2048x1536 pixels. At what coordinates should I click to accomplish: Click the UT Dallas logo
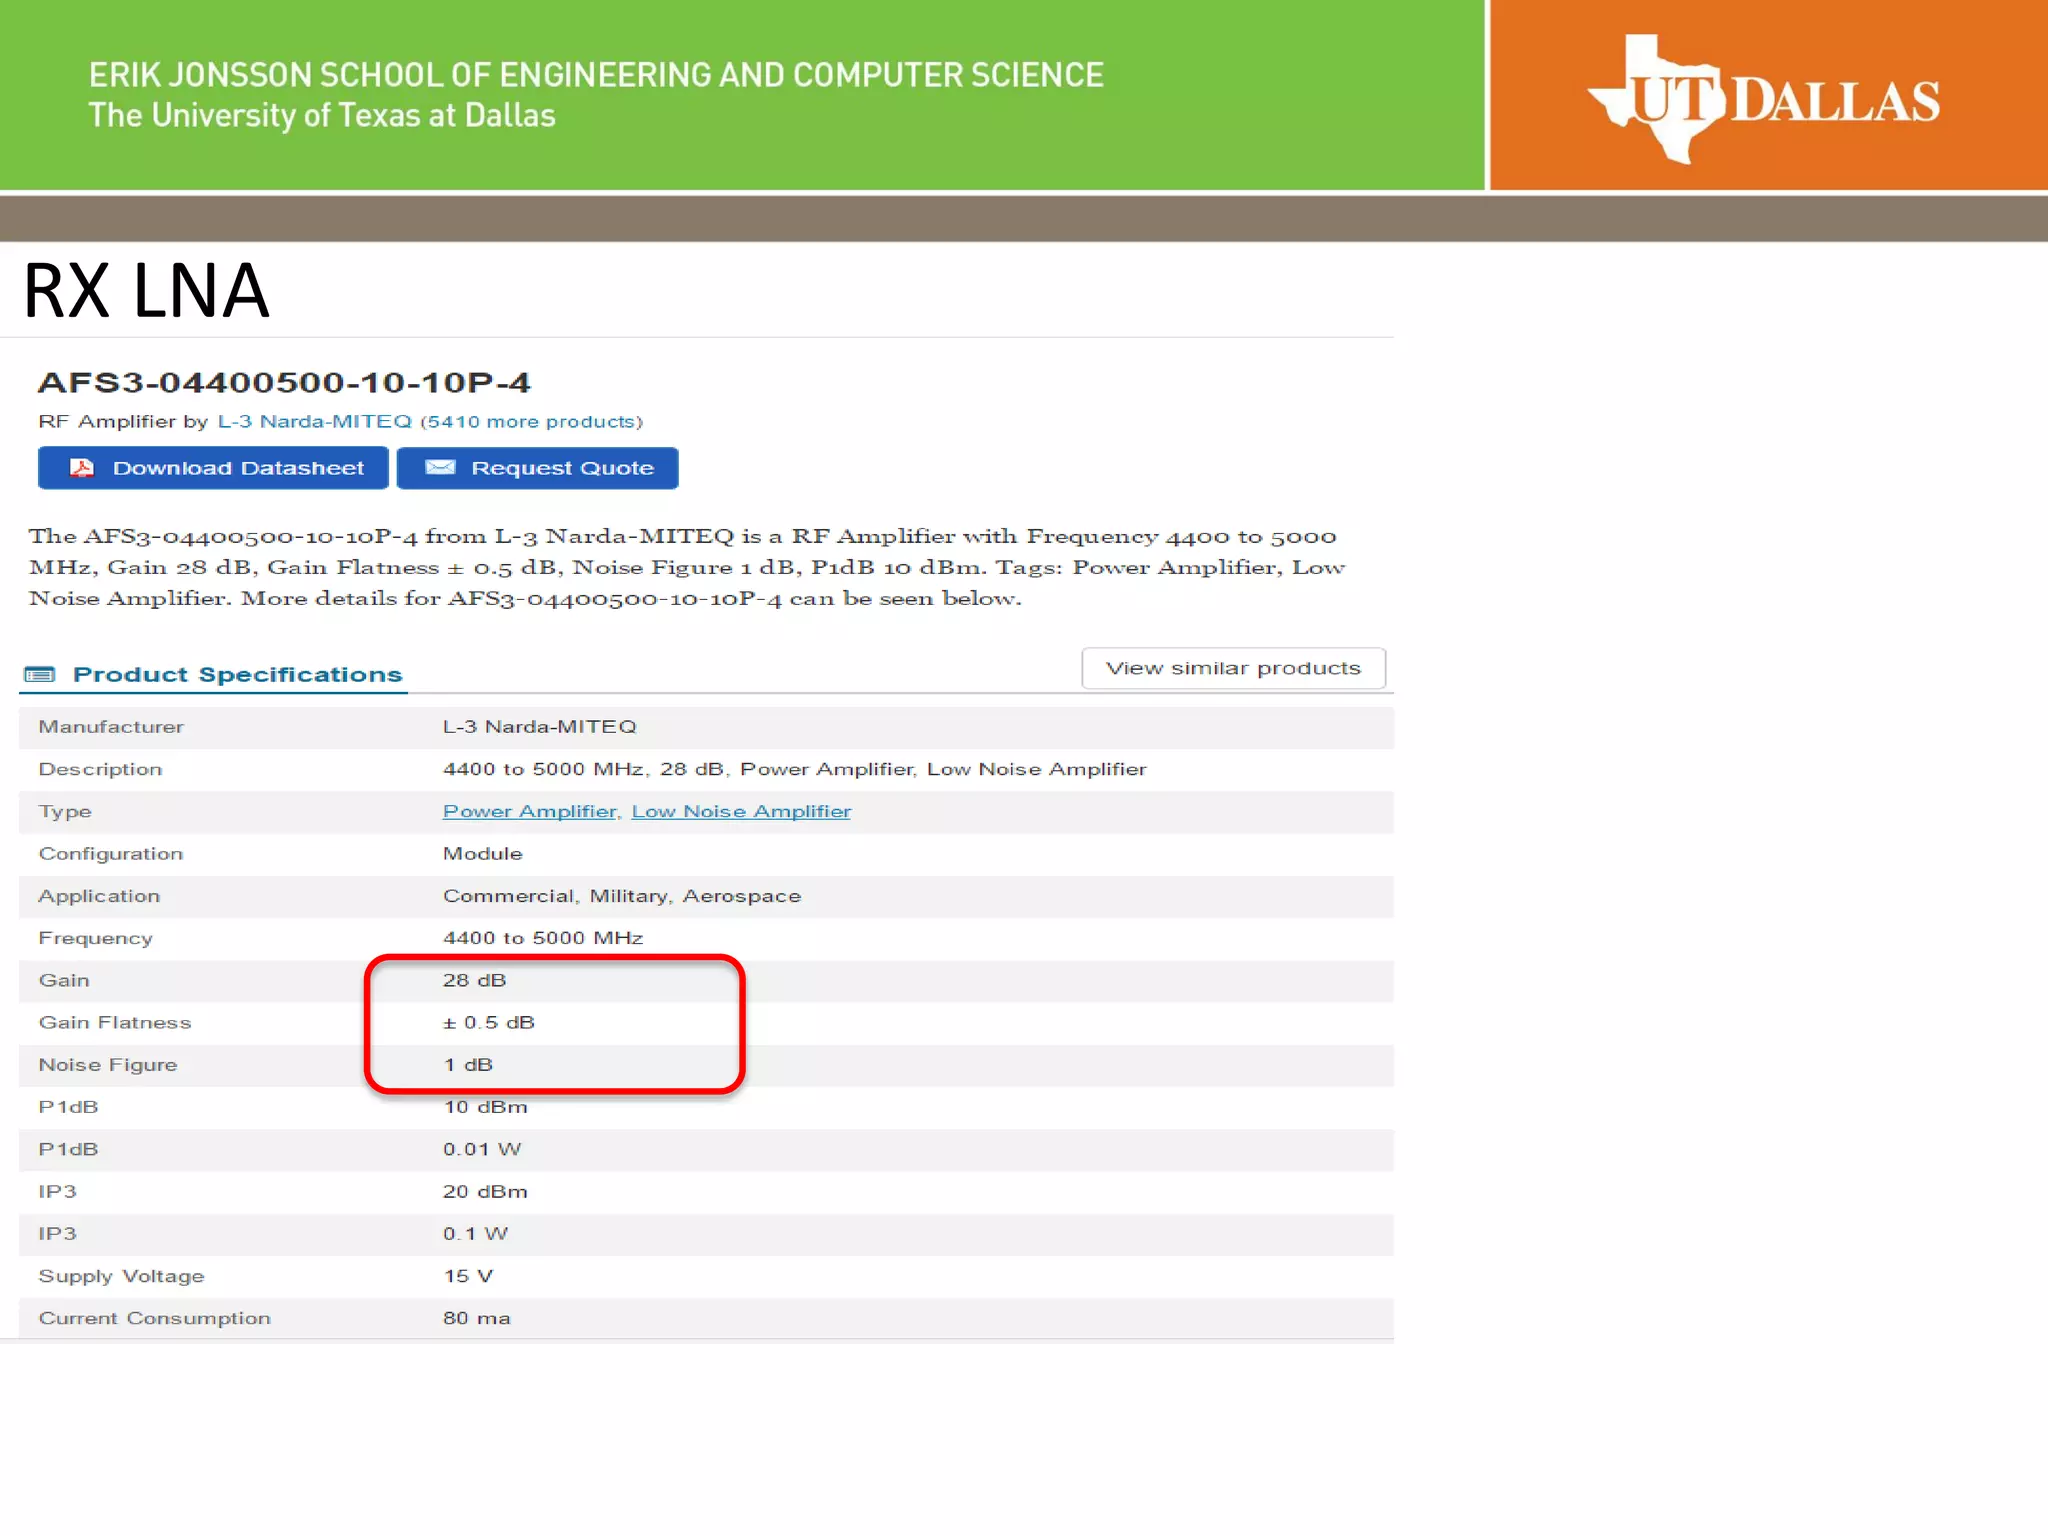click(x=1764, y=100)
